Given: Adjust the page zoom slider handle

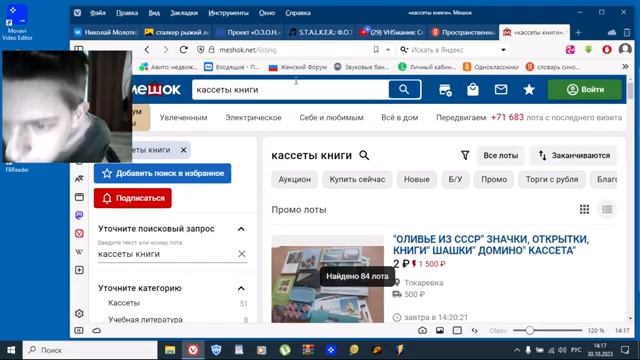Looking at the screenshot, I should 529,331.
